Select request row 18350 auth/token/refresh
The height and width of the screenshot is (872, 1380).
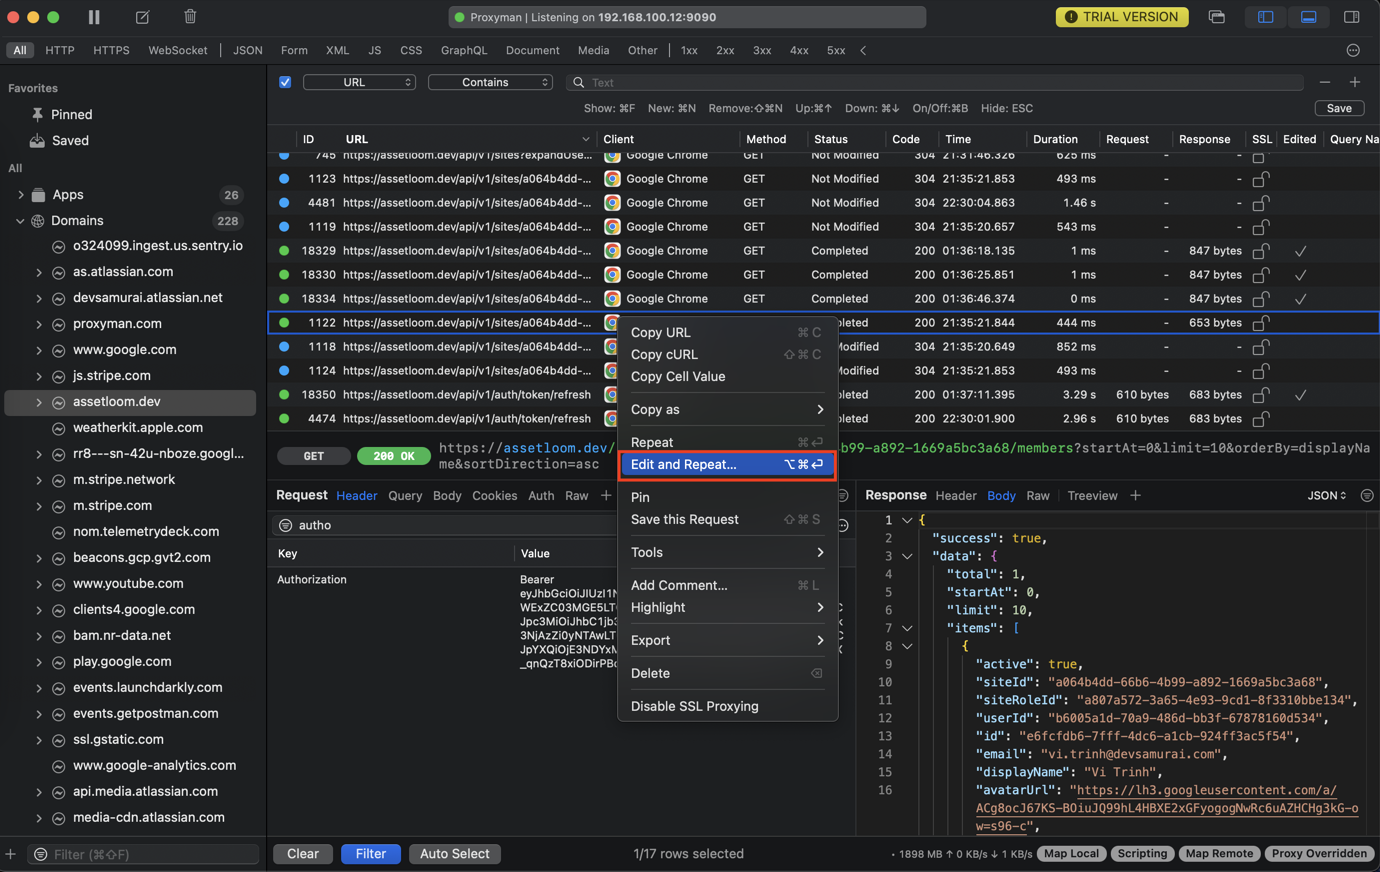point(823,395)
